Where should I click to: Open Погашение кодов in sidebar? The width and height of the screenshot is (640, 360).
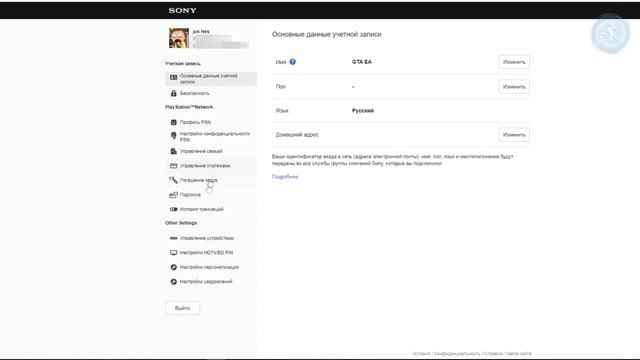click(211, 180)
